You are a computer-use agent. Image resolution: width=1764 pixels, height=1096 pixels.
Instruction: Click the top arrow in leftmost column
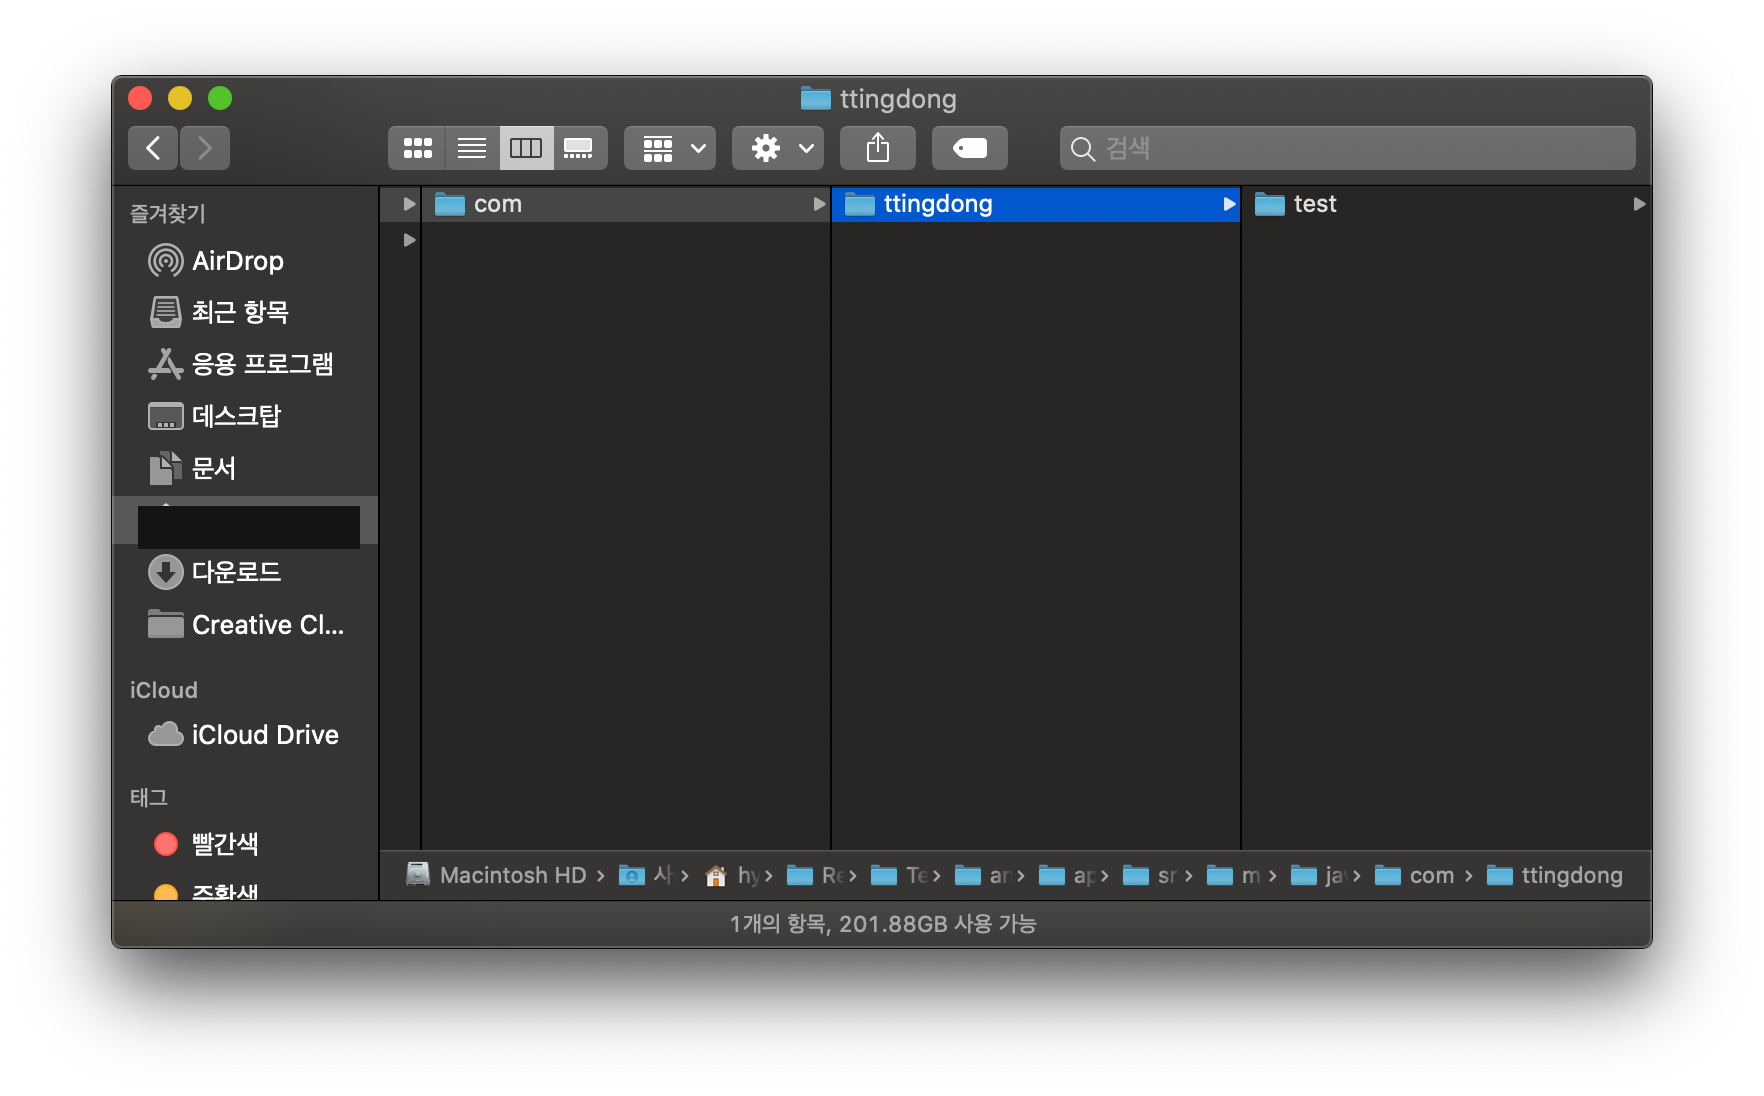point(409,204)
